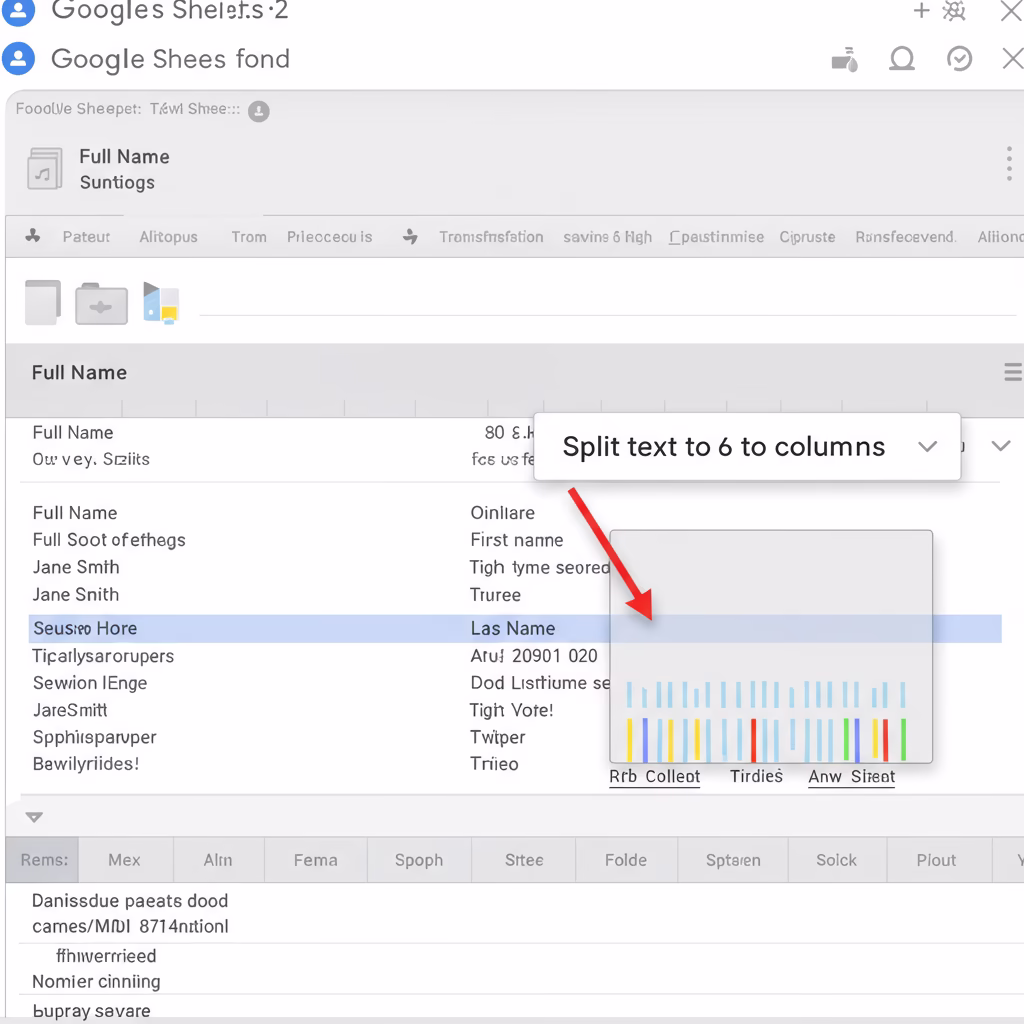The image size is (1024, 1024).
Task: Select the Fema column header
Action: coord(315,860)
